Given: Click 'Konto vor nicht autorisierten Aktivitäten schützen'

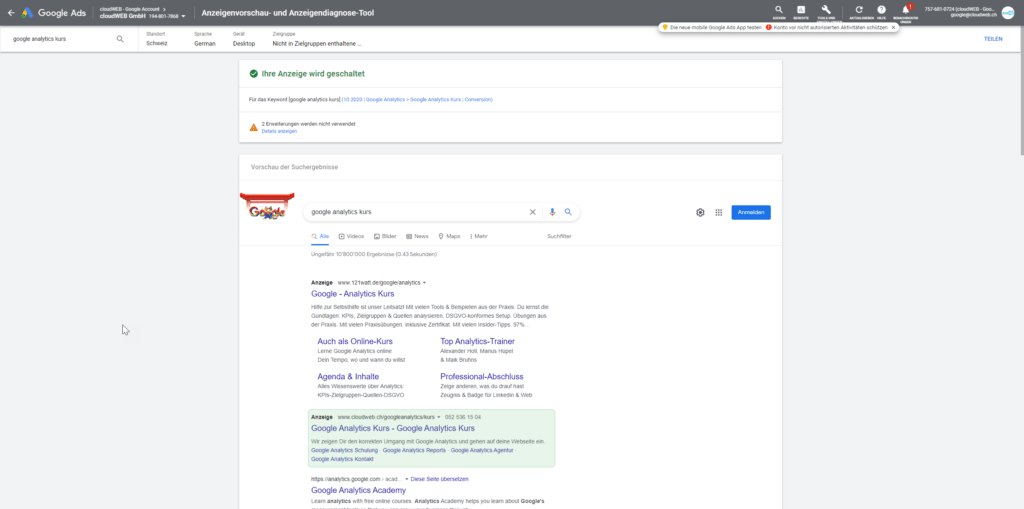Looking at the screenshot, I should pos(830,27).
